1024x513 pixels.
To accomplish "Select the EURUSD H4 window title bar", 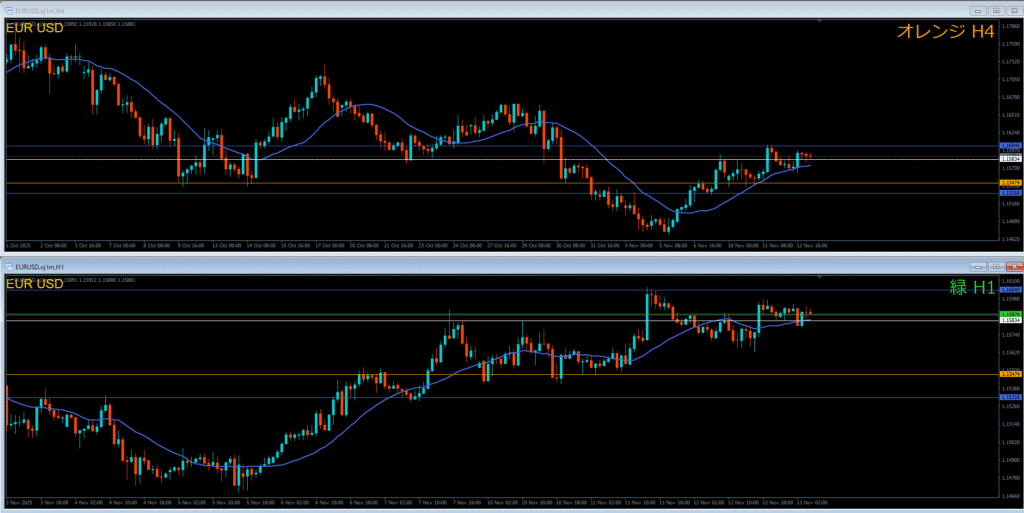I will (400, 9).
